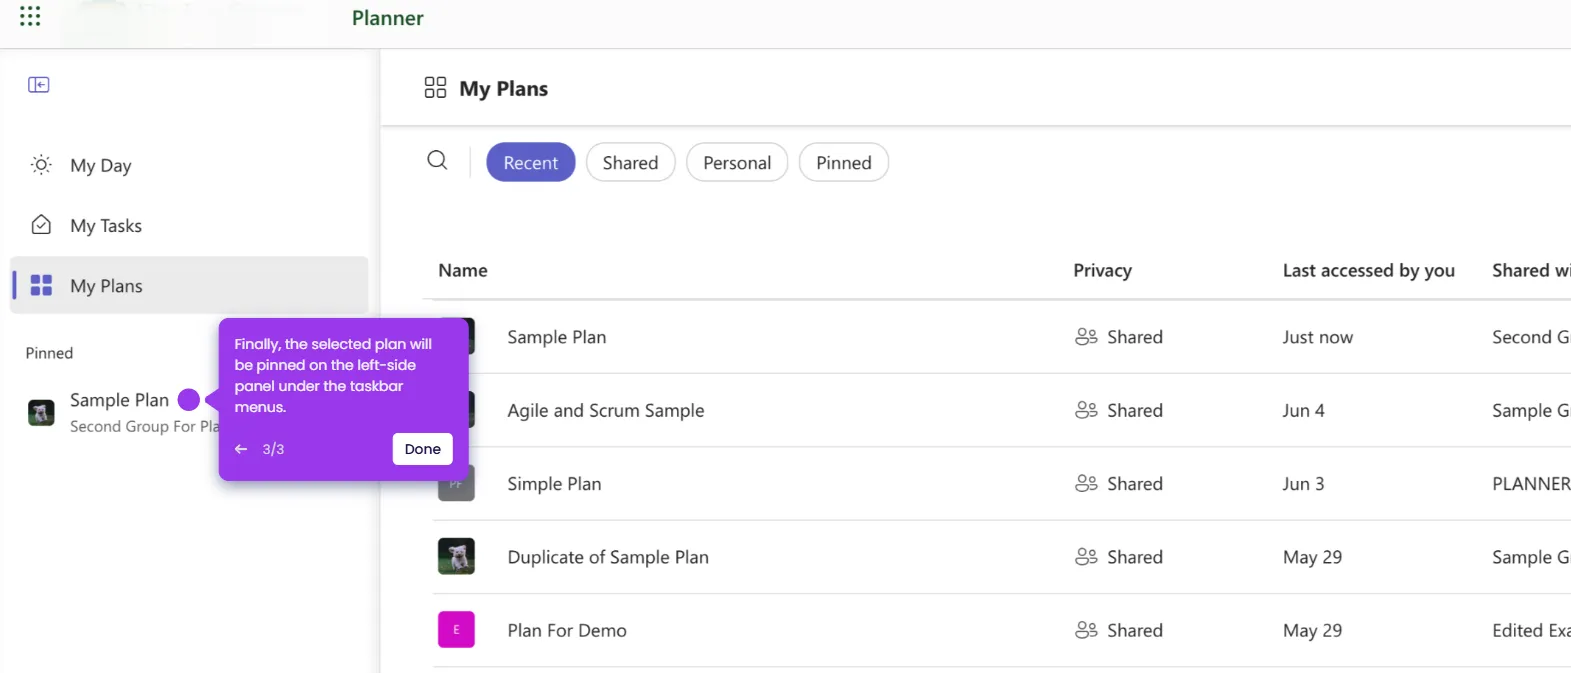The height and width of the screenshot is (673, 1571).
Task: Open the app launcher grid icon
Action: coord(30,16)
